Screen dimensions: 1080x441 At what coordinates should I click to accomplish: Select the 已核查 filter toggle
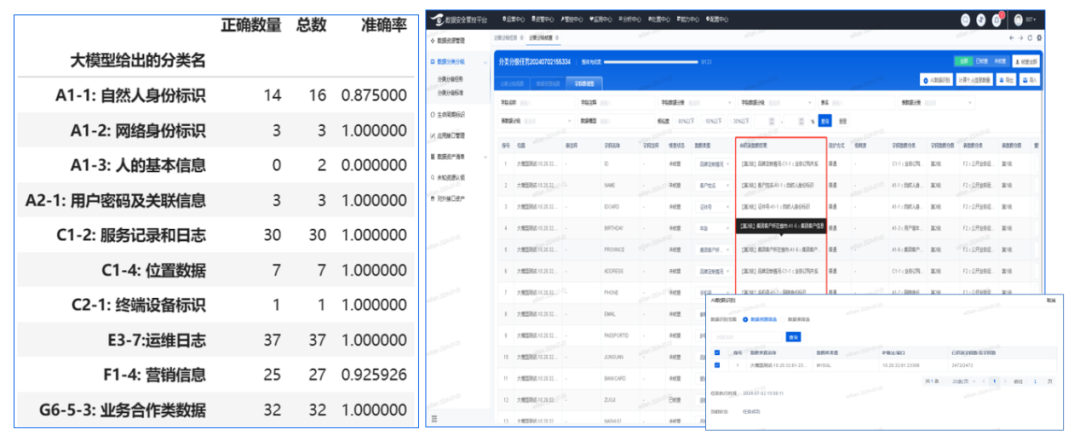(982, 61)
